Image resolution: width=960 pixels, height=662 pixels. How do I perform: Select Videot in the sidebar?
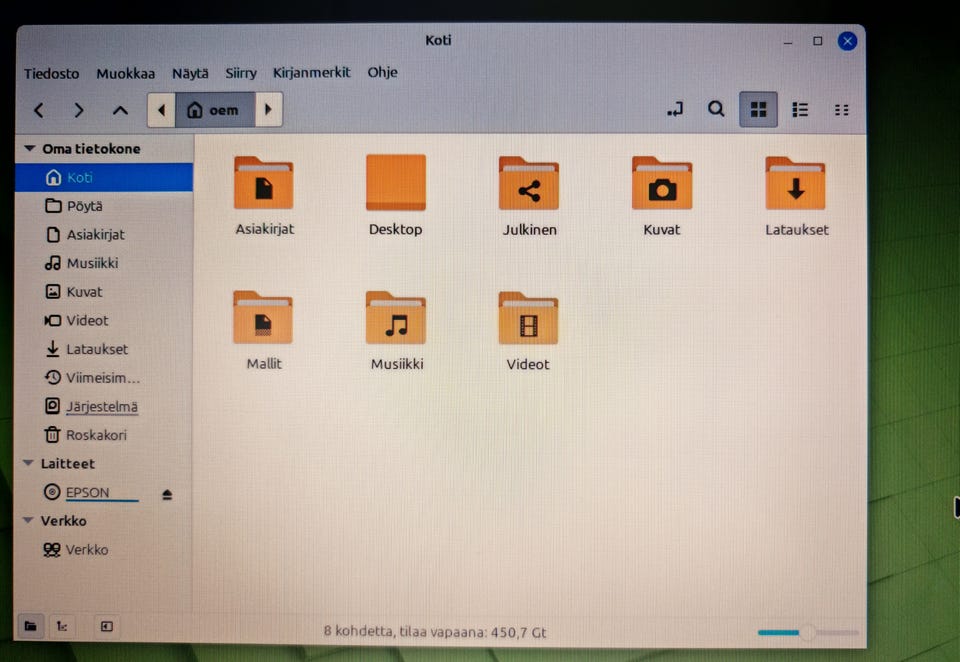pos(103,320)
